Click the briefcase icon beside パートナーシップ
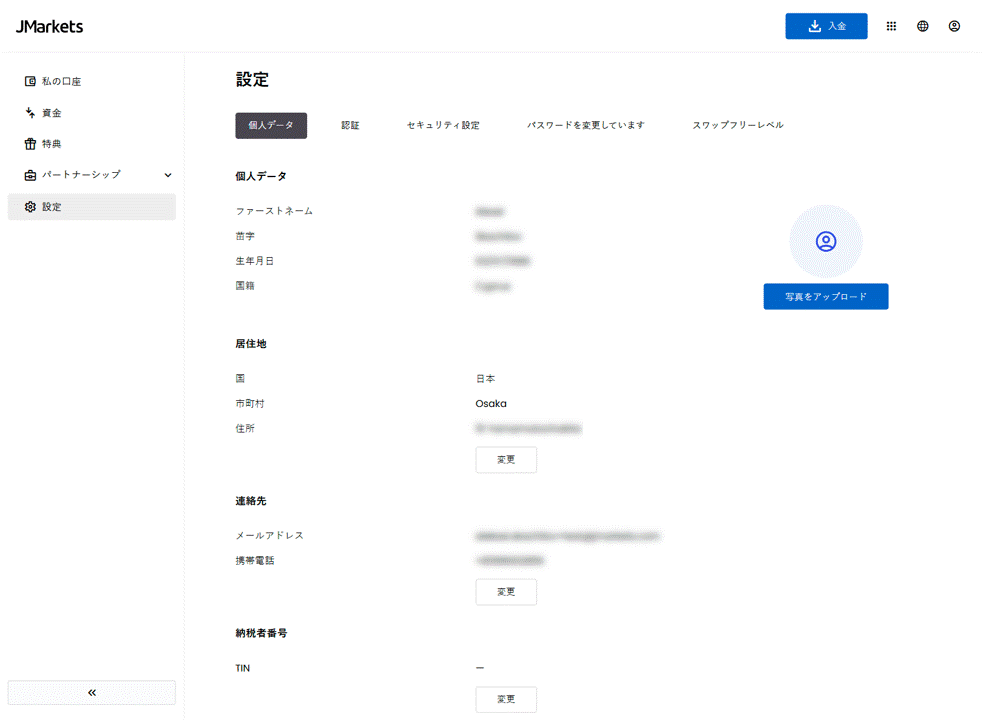The height and width of the screenshot is (720, 983). [30, 175]
